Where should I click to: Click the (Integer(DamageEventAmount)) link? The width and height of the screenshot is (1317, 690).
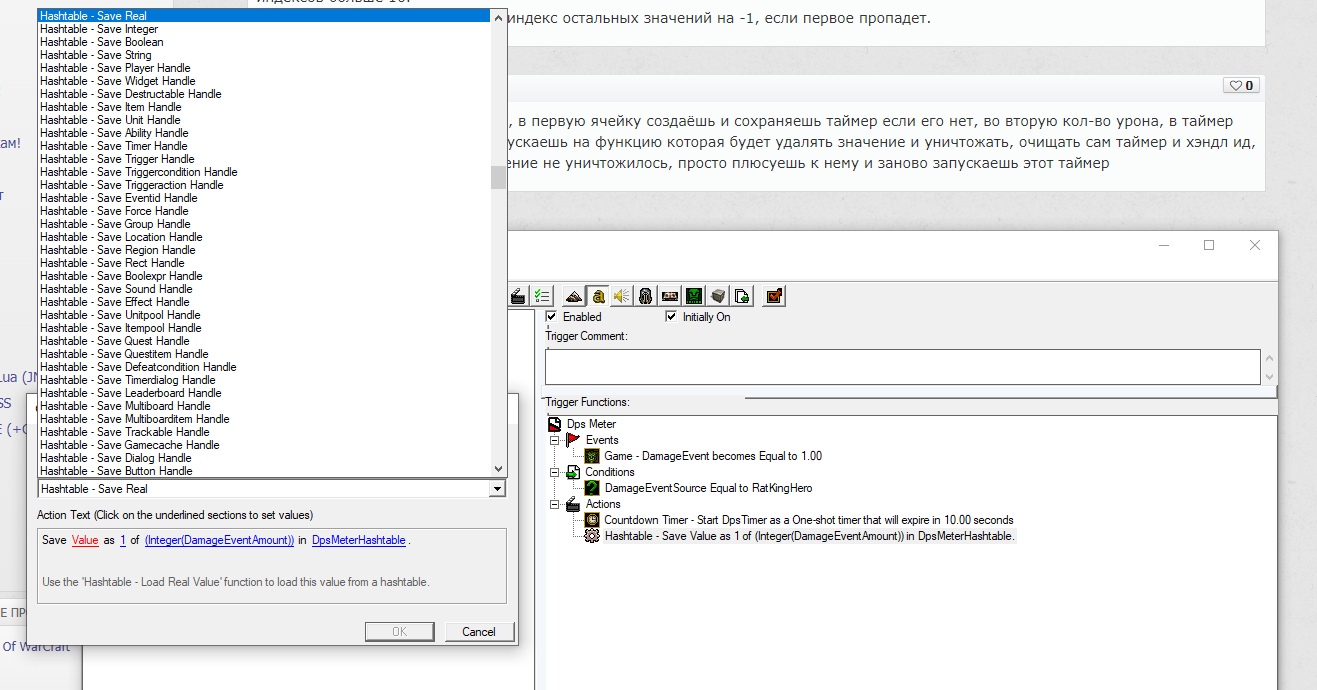click(x=219, y=540)
